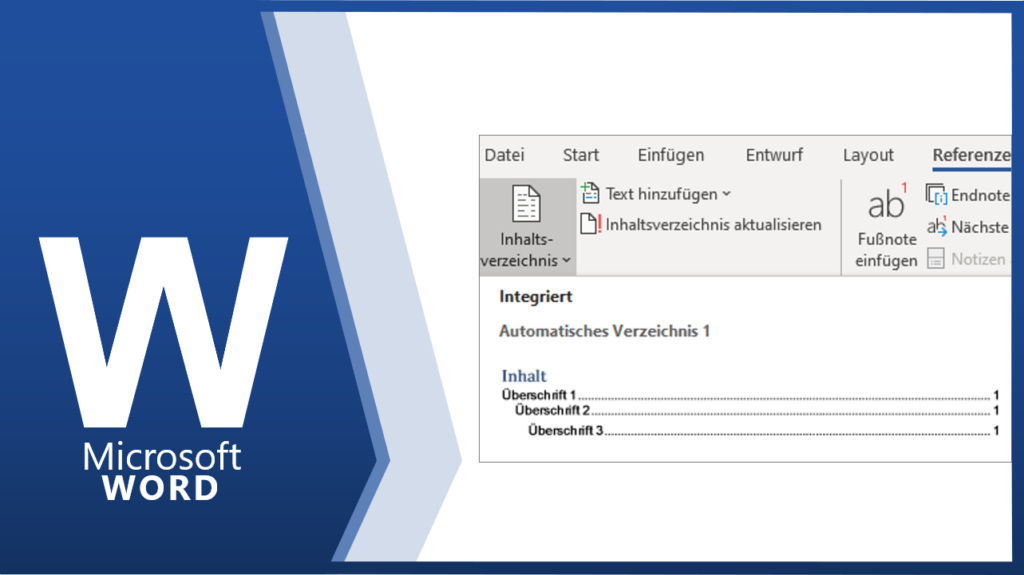Image resolution: width=1024 pixels, height=575 pixels.
Task: Select the Überschrift 1 preview line
Action: coord(750,395)
